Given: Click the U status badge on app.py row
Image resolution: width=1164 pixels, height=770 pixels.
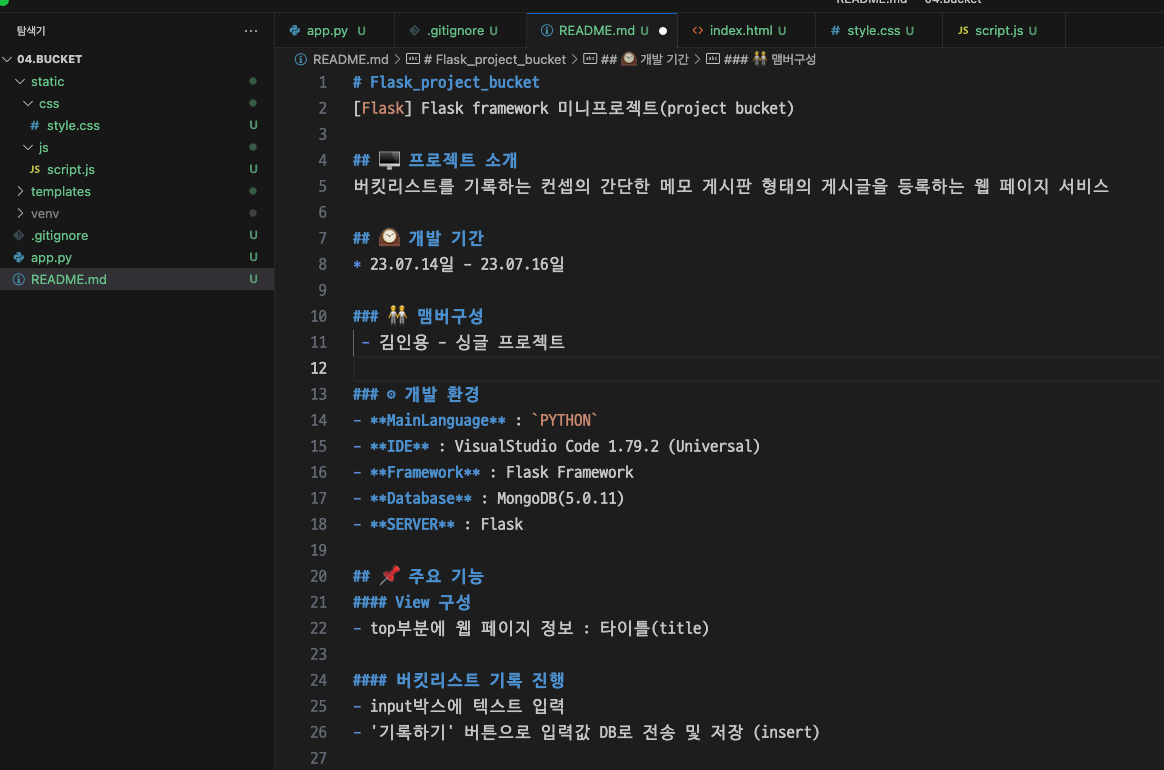Looking at the screenshot, I should 253,257.
